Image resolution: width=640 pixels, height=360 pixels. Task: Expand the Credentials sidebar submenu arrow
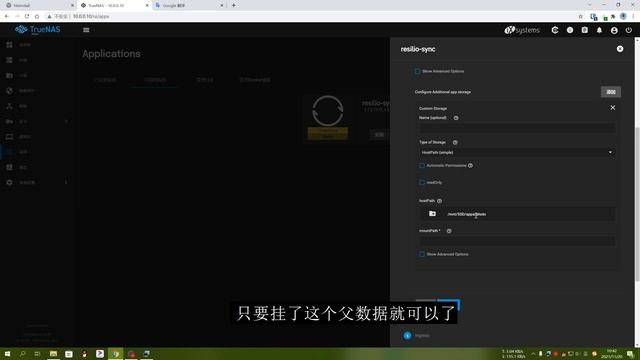pyautogui.click(x=66, y=121)
